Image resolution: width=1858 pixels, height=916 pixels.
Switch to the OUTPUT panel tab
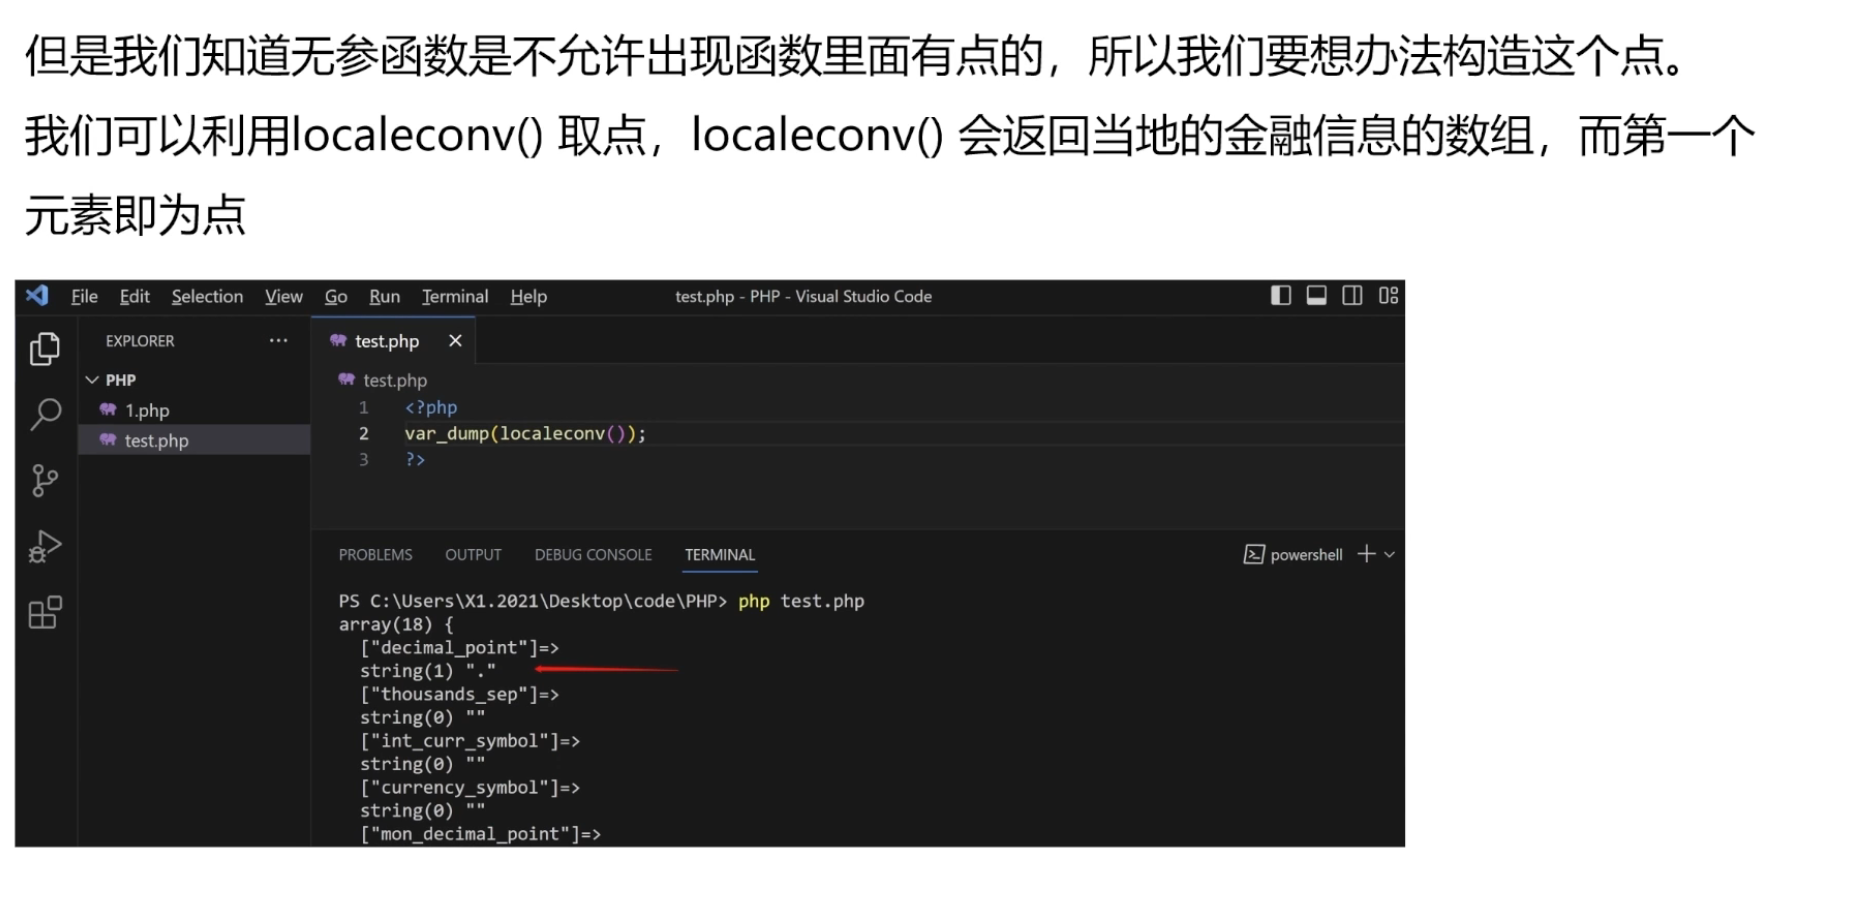[473, 555]
